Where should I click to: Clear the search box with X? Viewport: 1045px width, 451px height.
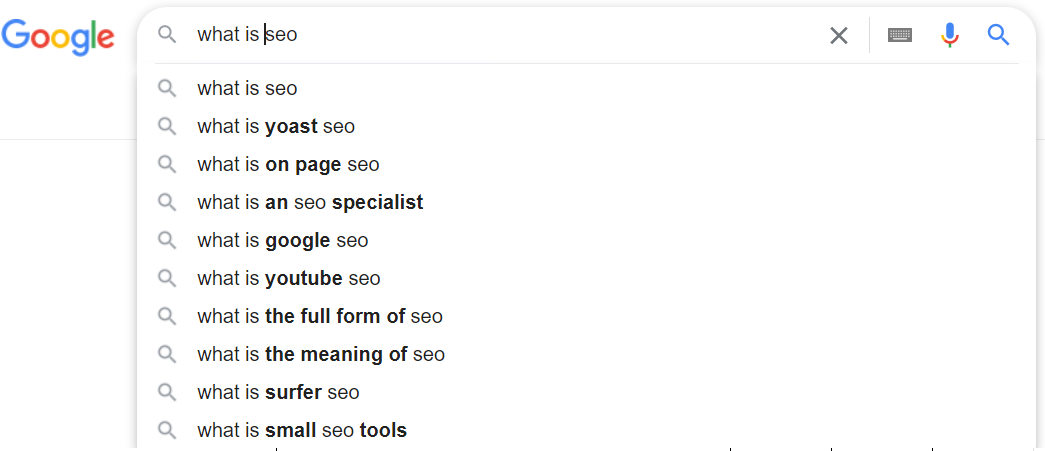(838, 35)
